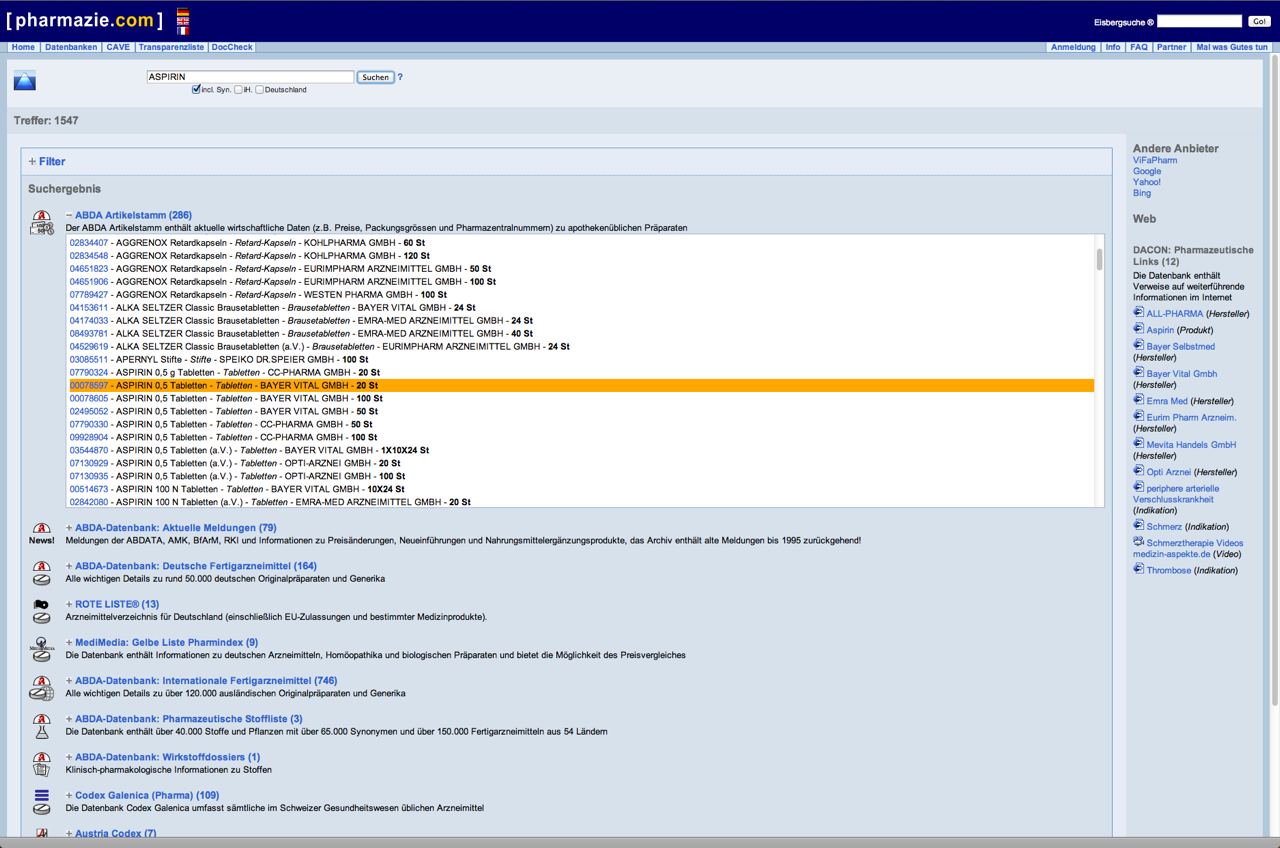Image resolution: width=1280 pixels, height=848 pixels.
Task: Open the FAQ menu item
Action: 1138,47
